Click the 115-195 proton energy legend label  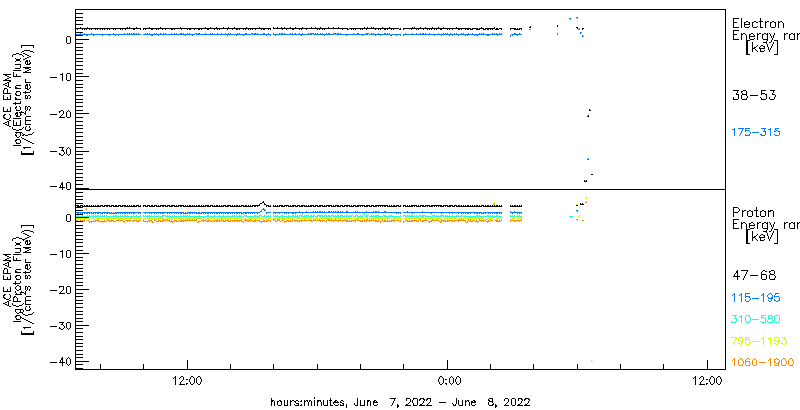pos(756,298)
